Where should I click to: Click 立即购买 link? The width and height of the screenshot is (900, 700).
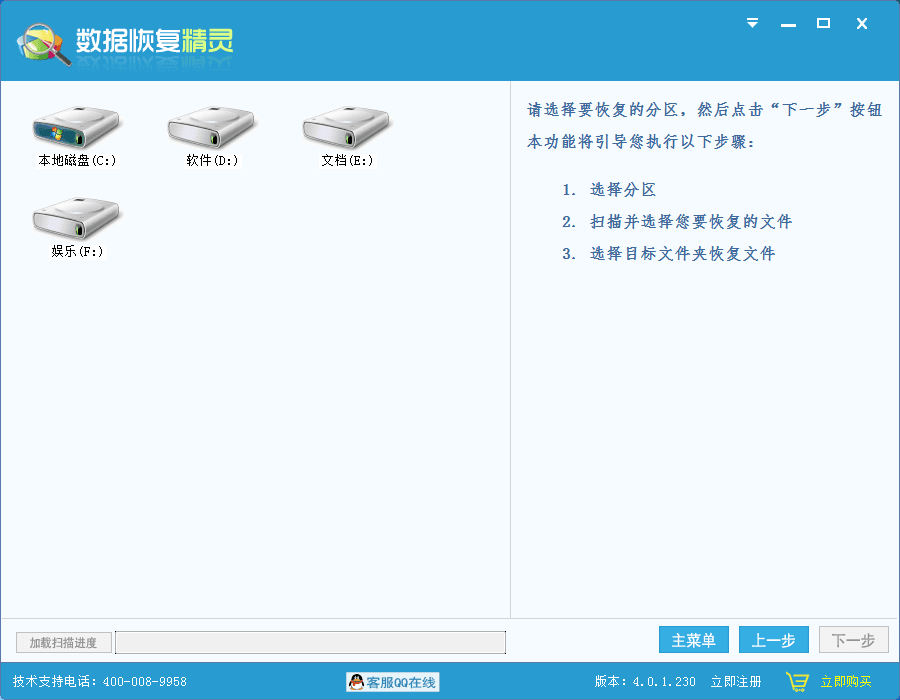(x=845, y=682)
